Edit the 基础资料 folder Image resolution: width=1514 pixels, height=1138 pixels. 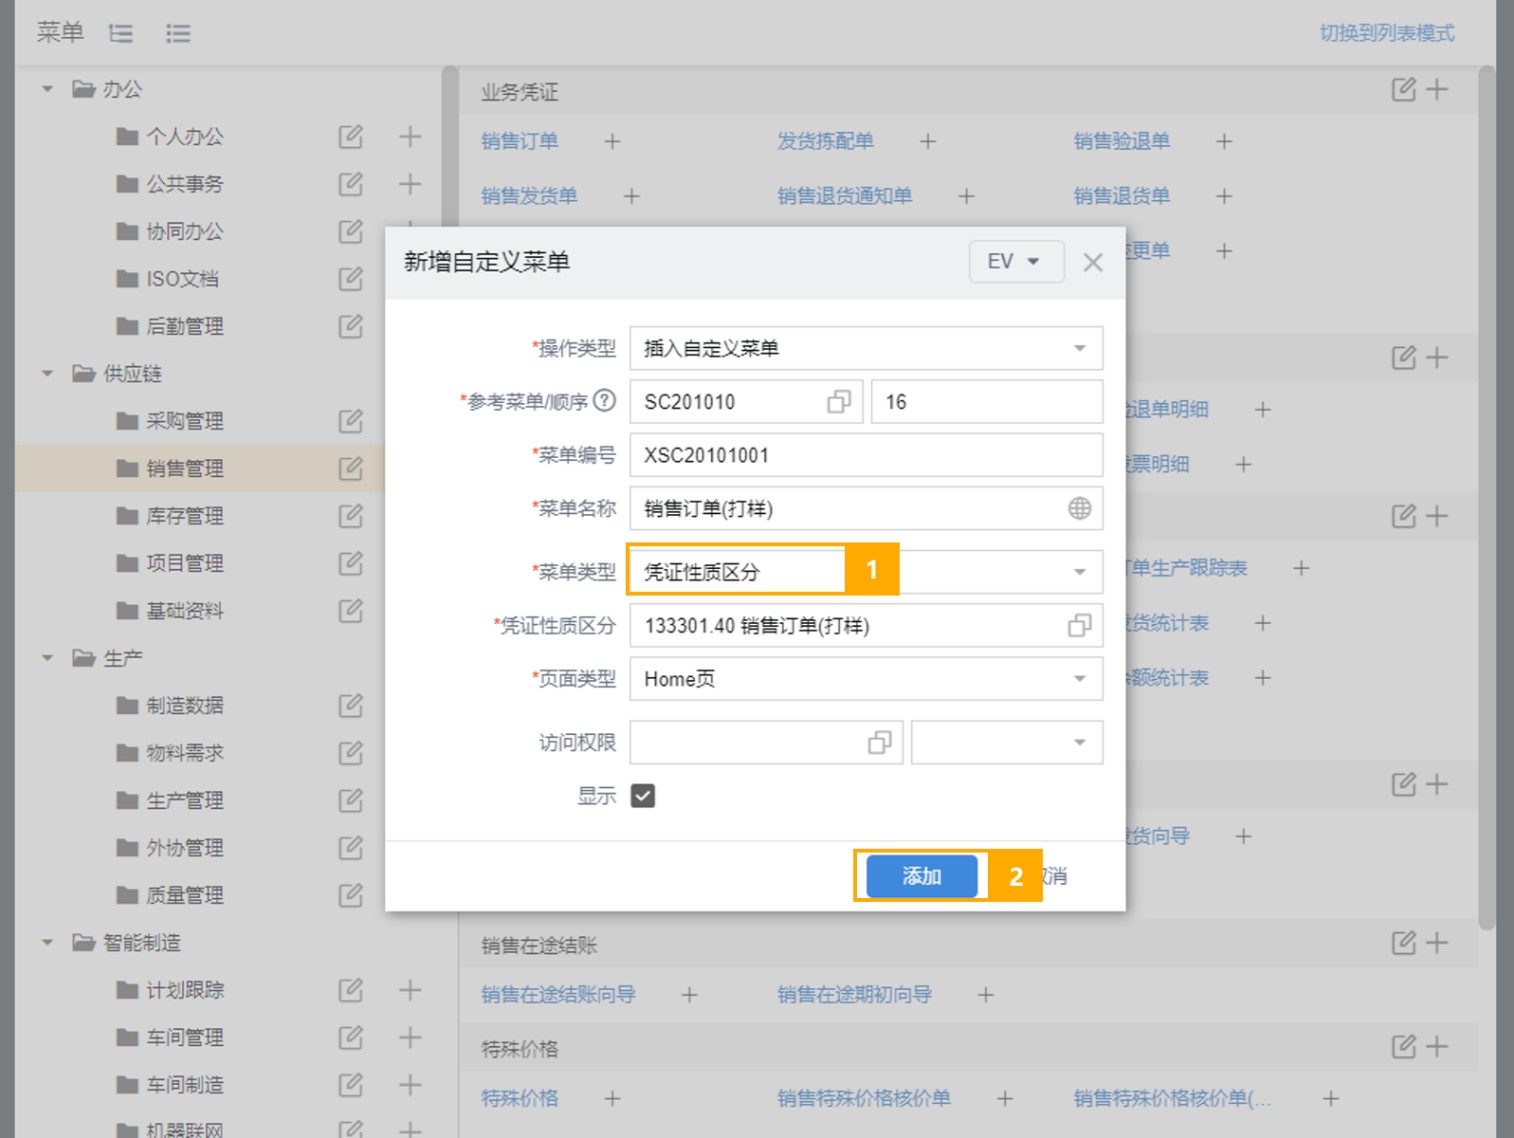(350, 610)
